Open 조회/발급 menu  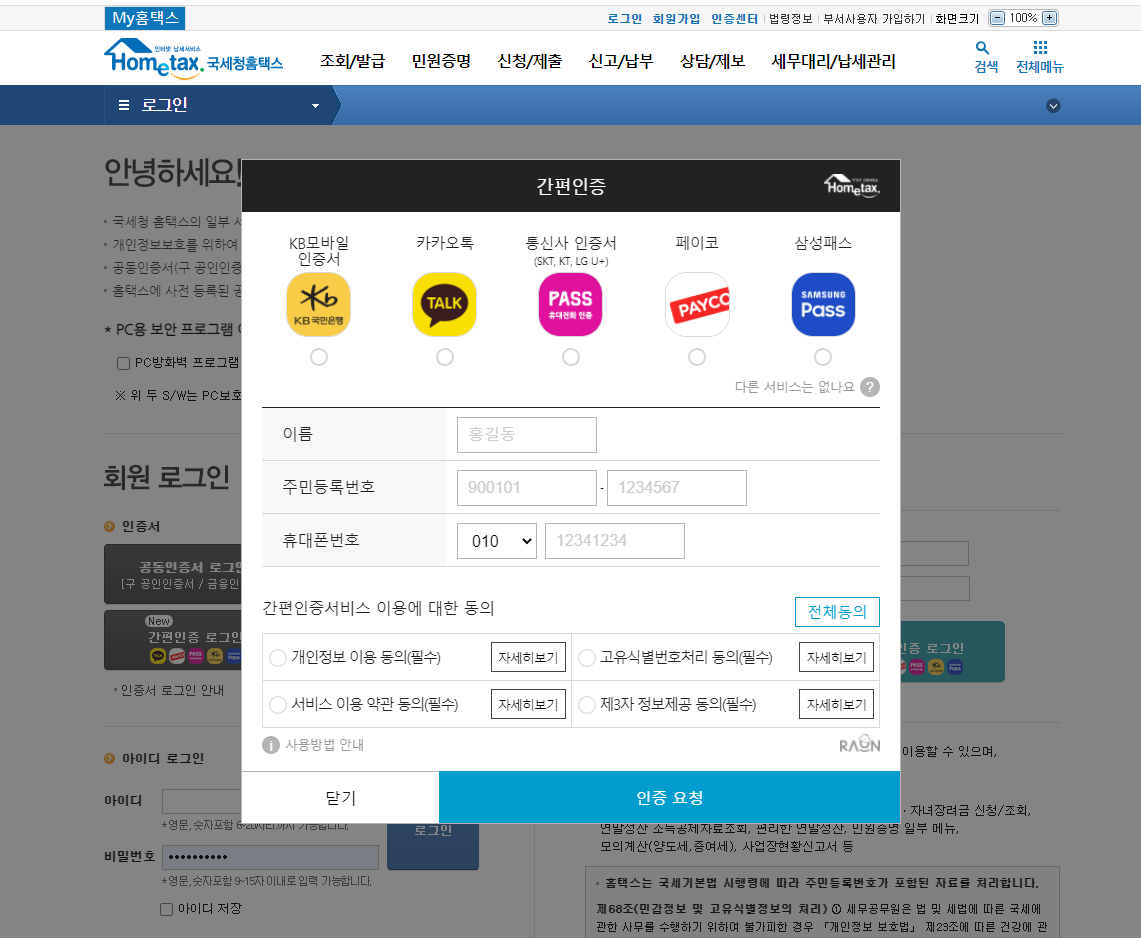coord(352,61)
